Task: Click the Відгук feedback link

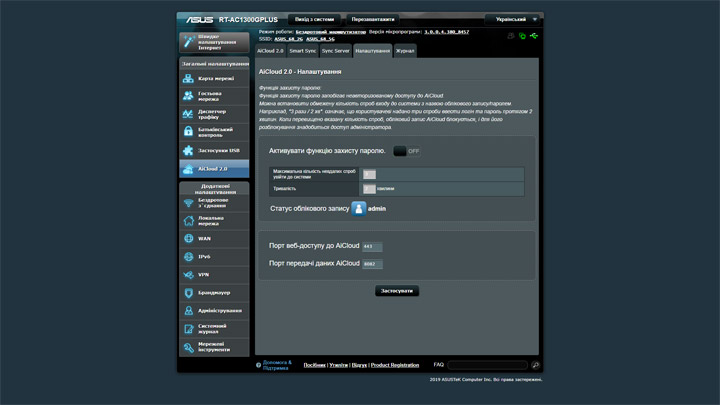Action: [x=359, y=365]
